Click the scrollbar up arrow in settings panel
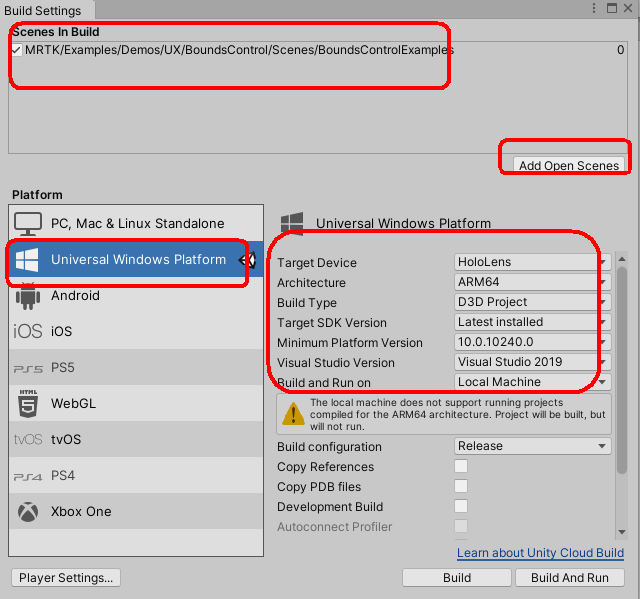Screen dimensions: 640x599 point(622,259)
